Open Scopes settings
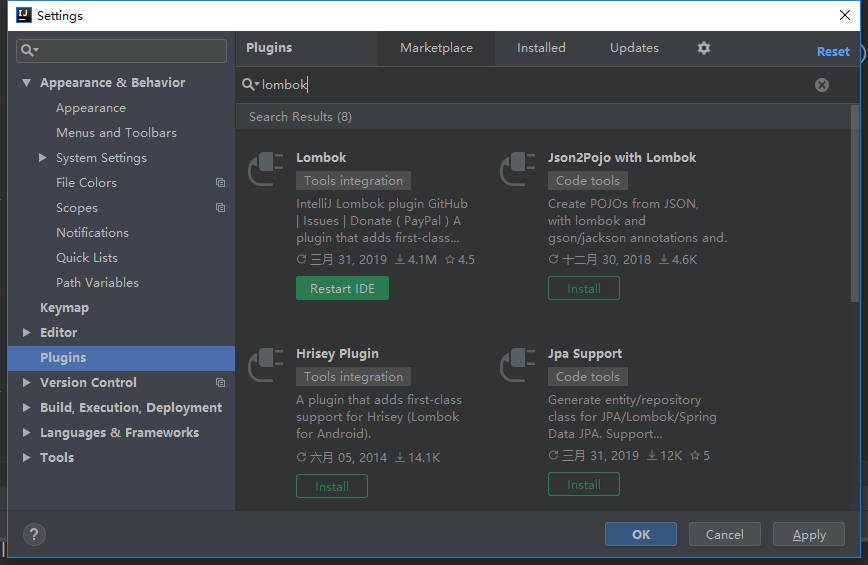The image size is (868, 565). (x=76, y=208)
